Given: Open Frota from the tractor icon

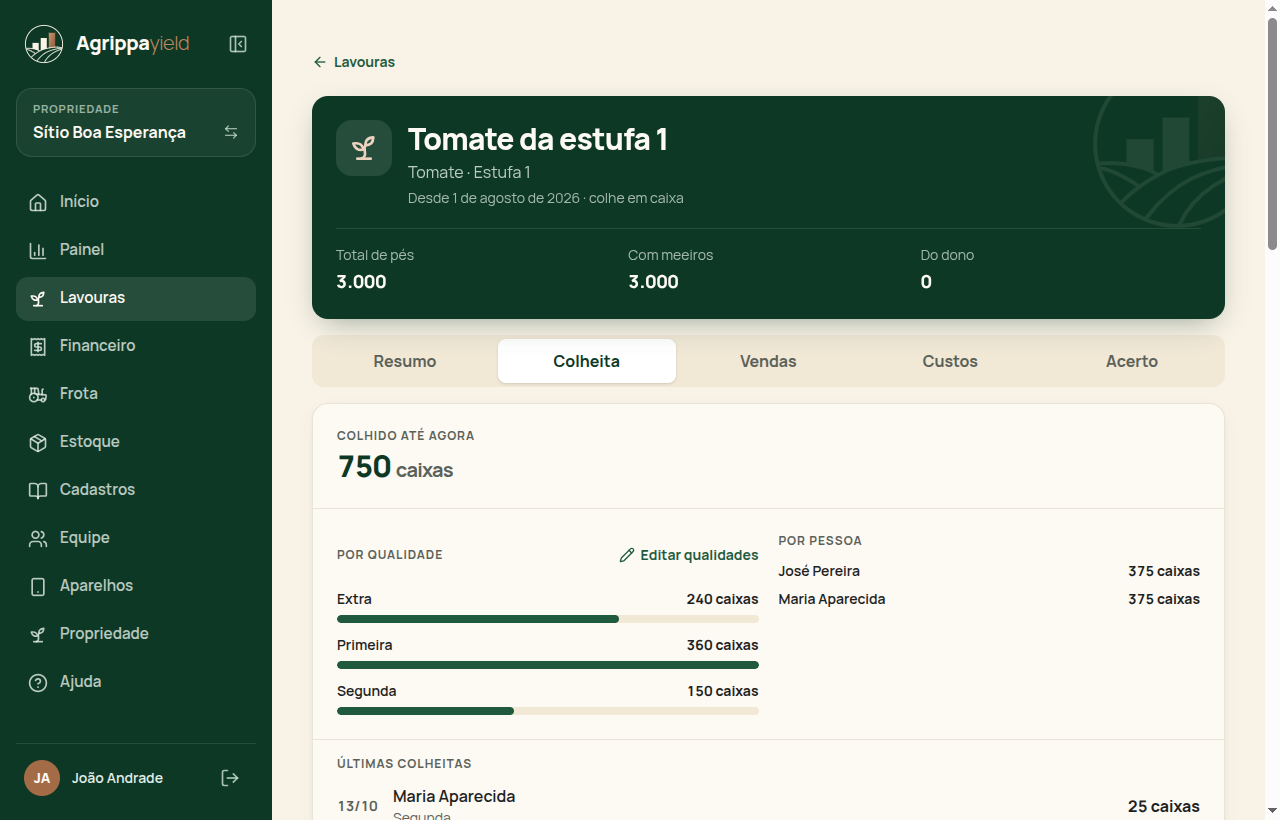Looking at the screenshot, I should click(38, 394).
